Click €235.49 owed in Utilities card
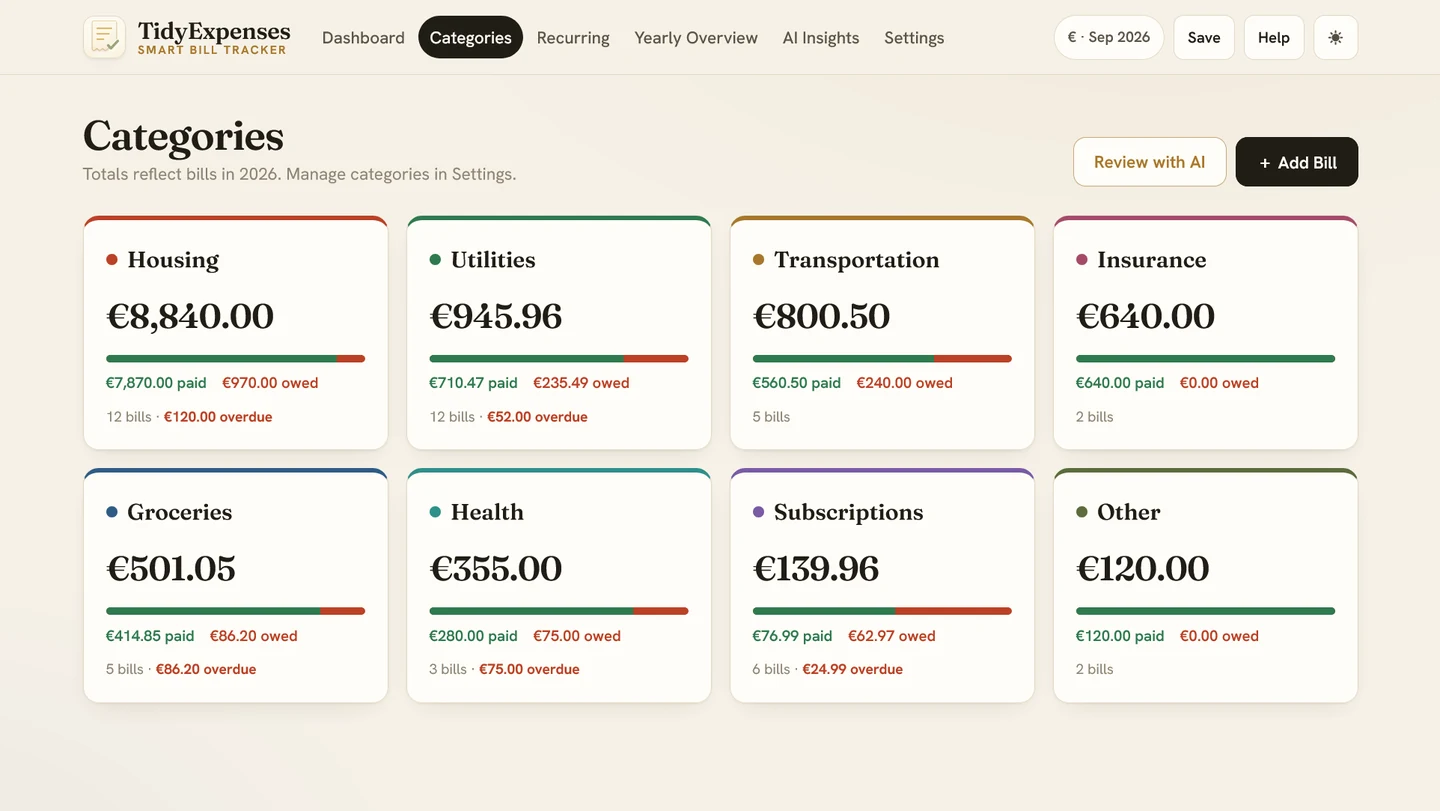This screenshot has height=811, width=1440. 581,383
